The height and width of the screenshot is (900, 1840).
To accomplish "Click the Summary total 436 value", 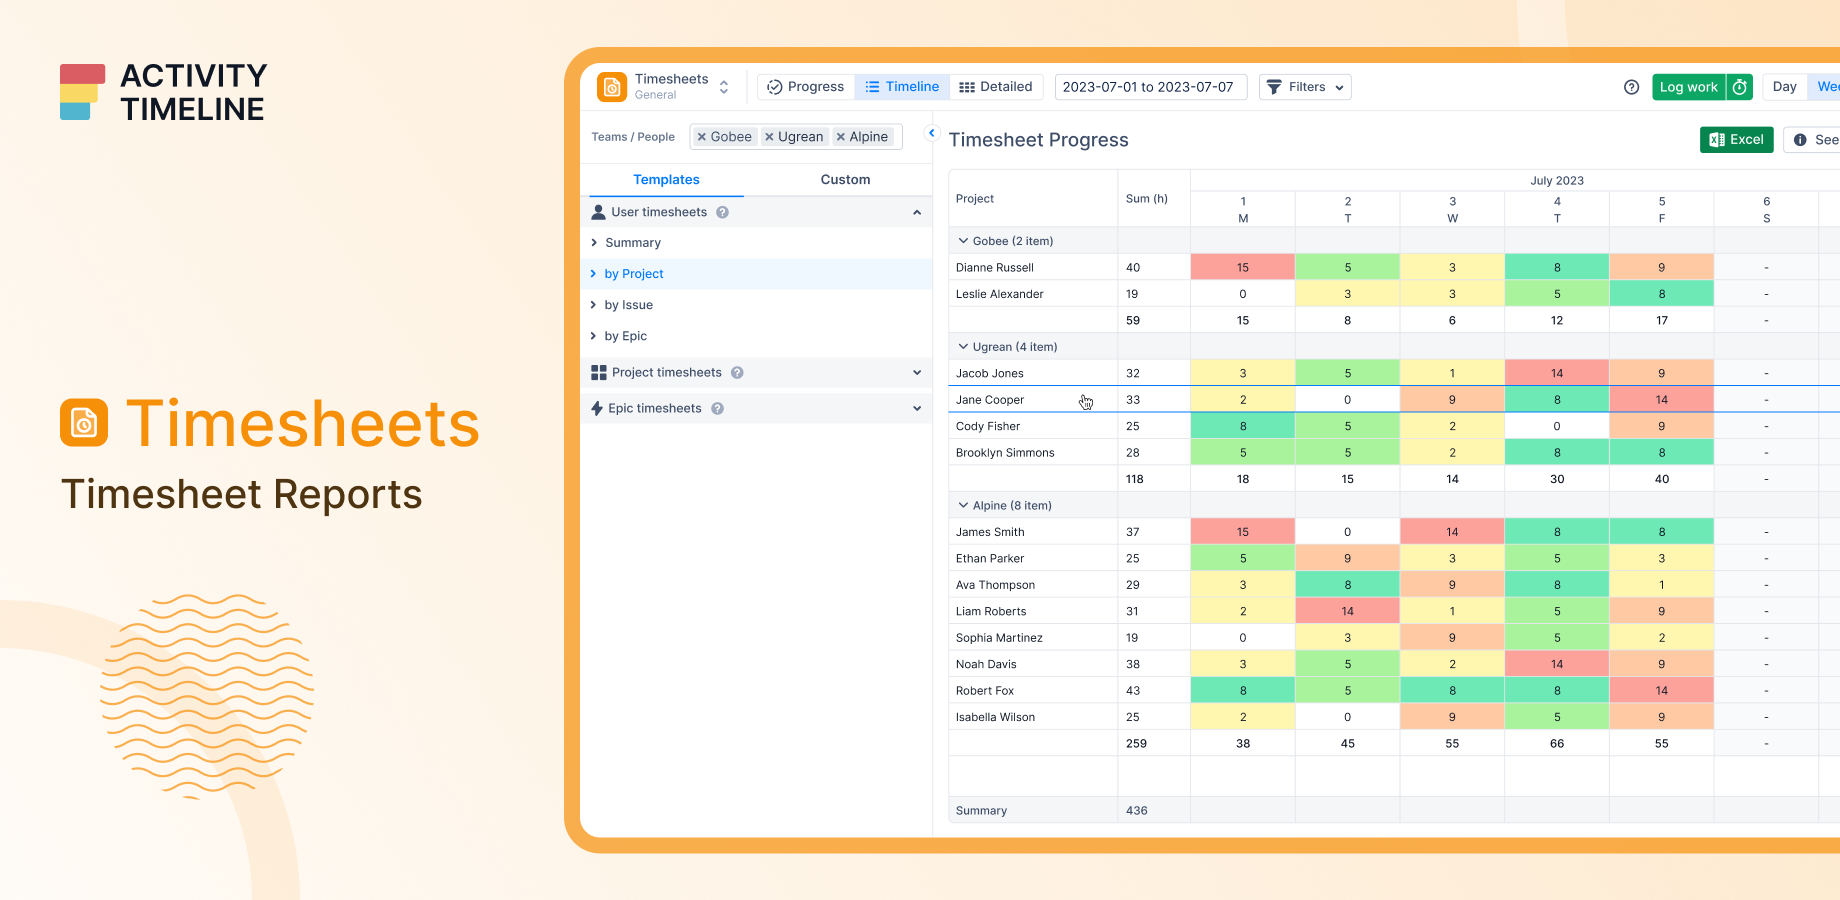I will pyautogui.click(x=1137, y=811).
